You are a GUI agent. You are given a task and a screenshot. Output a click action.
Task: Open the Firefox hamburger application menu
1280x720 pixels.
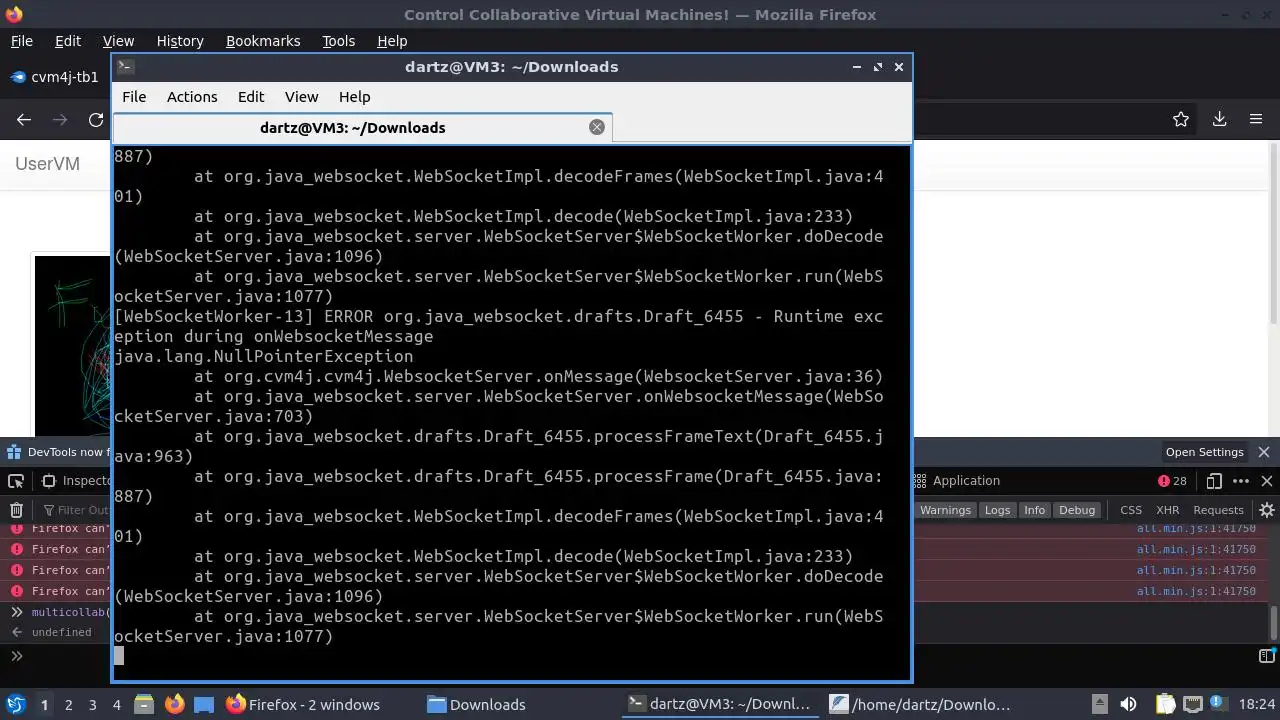(x=1256, y=119)
